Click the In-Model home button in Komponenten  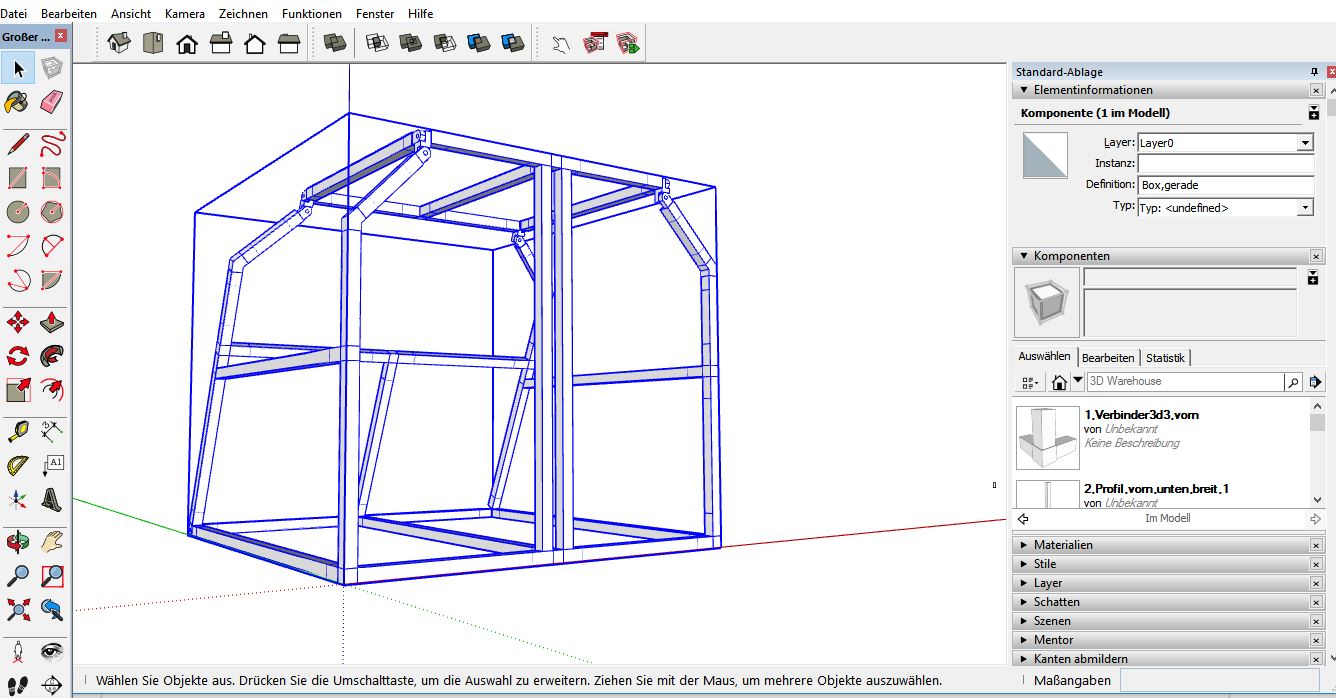pyautogui.click(x=1059, y=382)
